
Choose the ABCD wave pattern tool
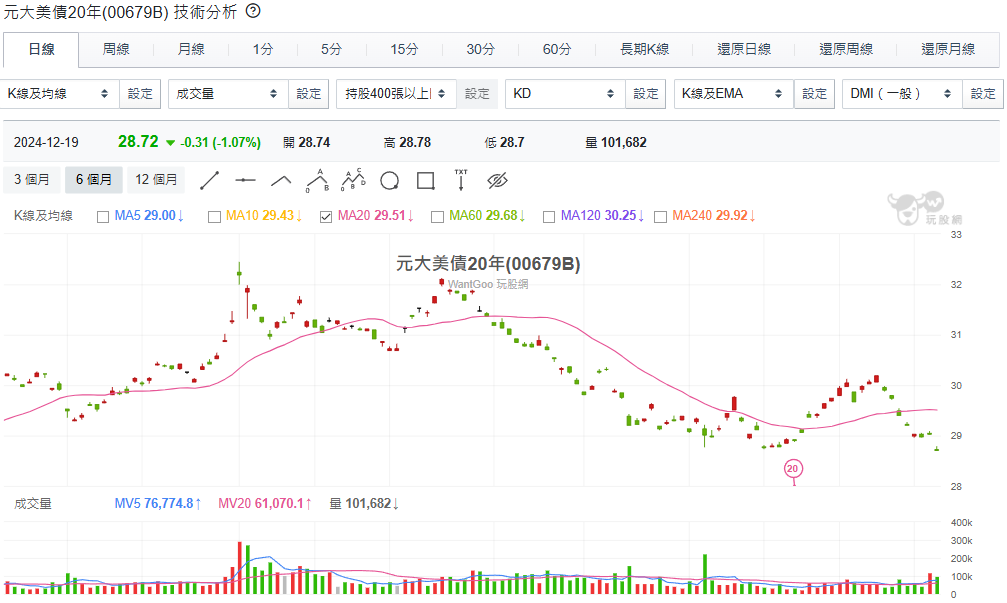tap(353, 180)
